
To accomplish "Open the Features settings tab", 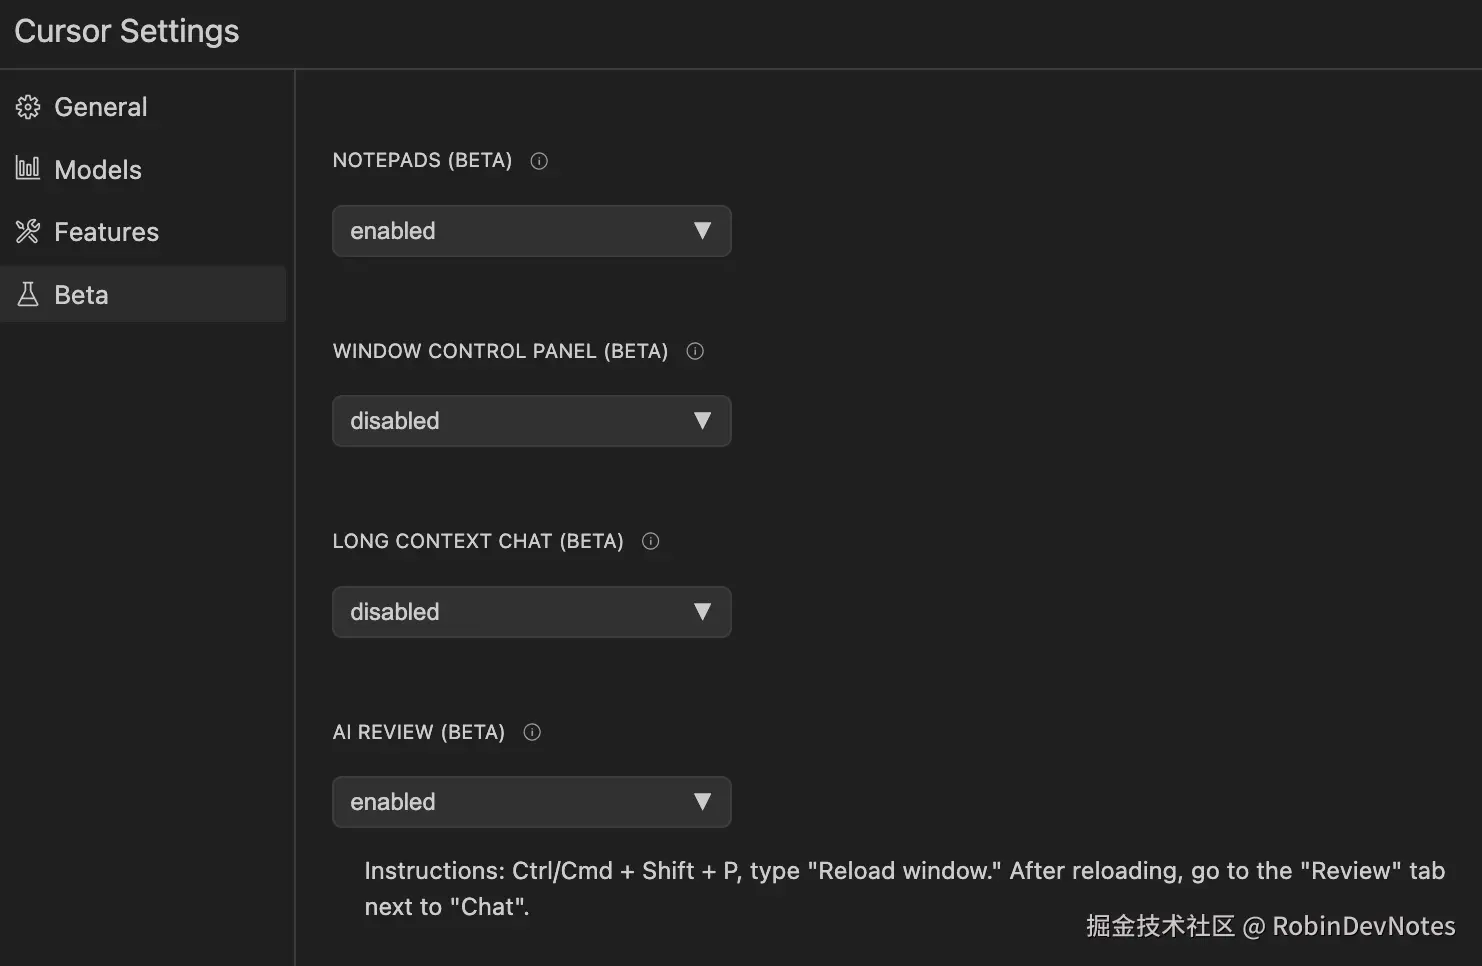I will [x=143, y=232].
